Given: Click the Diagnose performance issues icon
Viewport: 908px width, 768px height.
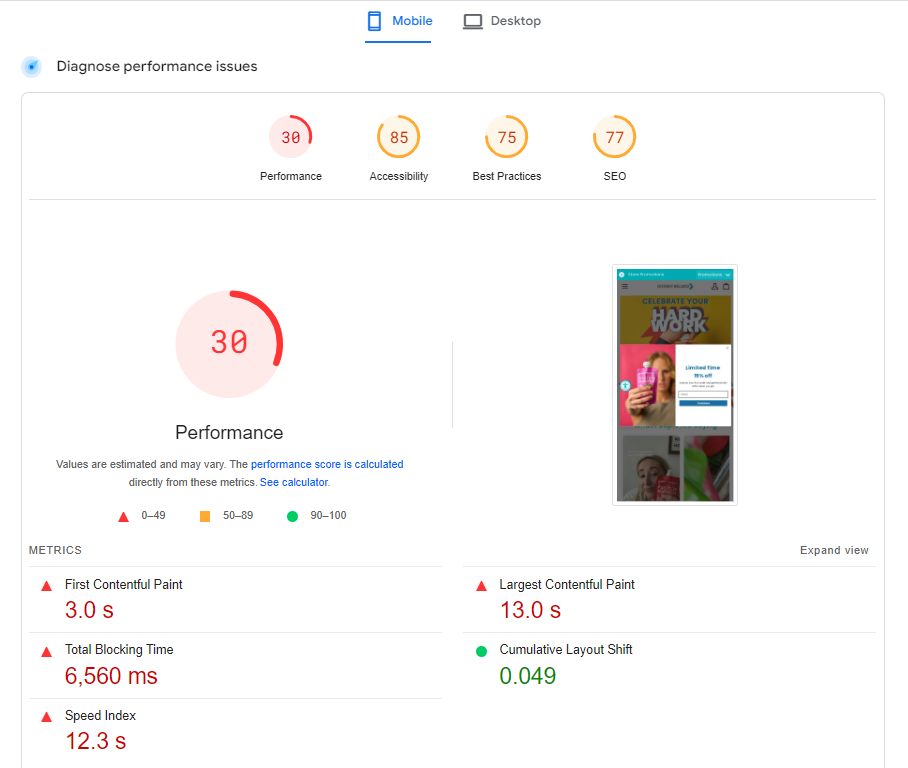Looking at the screenshot, I should (x=32, y=67).
